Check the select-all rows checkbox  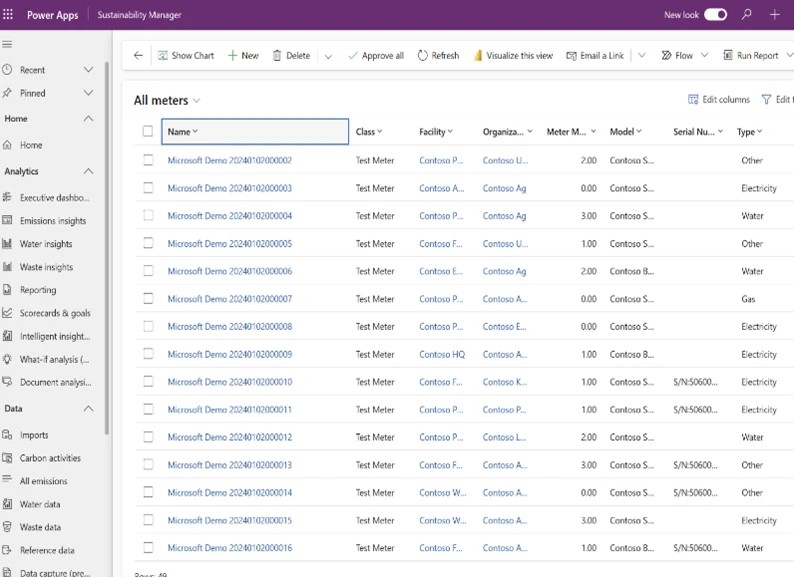tap(148, 132)
